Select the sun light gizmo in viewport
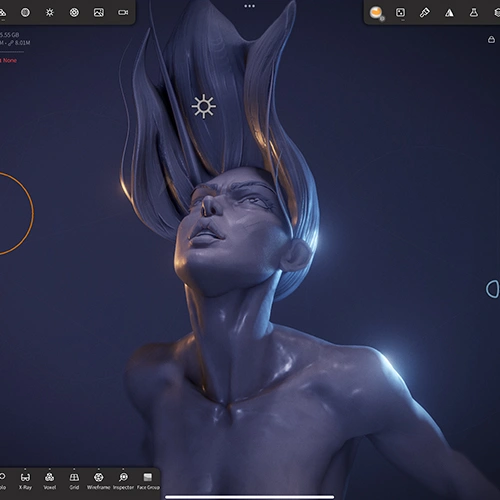 pyautogui.click(x=204, y=106)
